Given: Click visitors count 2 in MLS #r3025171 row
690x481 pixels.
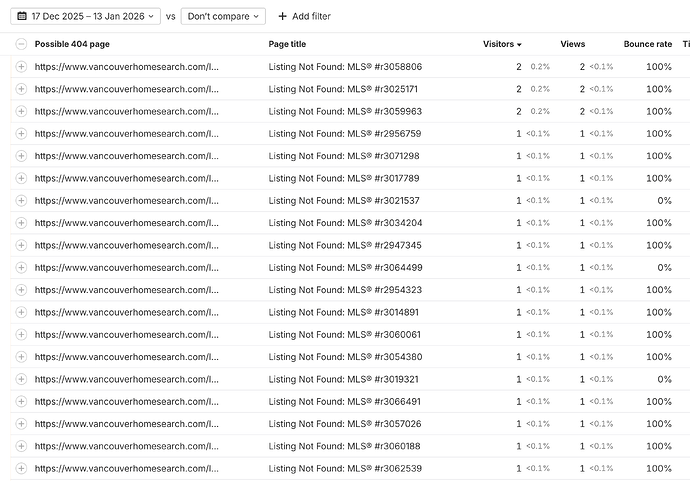Looking at the screenshot, I should [x=519, y=89].
